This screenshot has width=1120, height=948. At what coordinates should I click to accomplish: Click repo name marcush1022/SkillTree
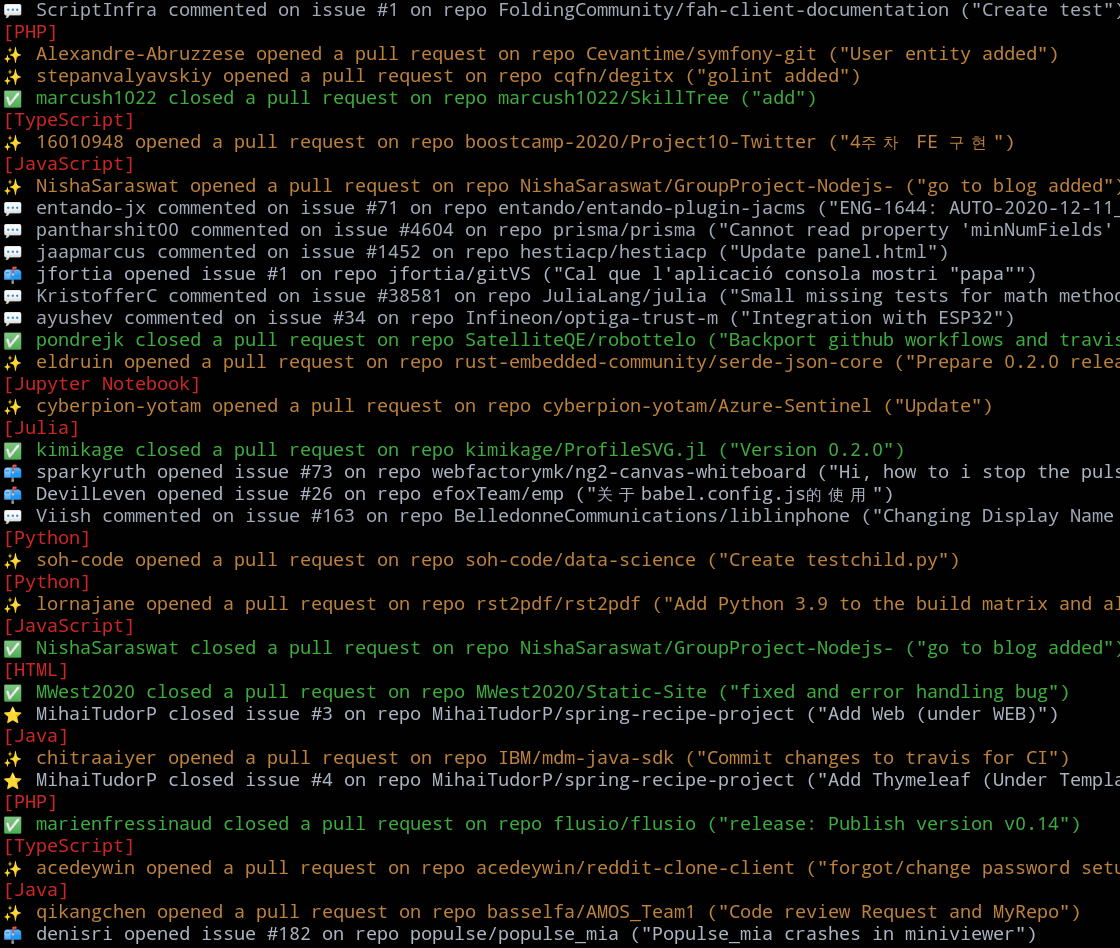[613, 99]
